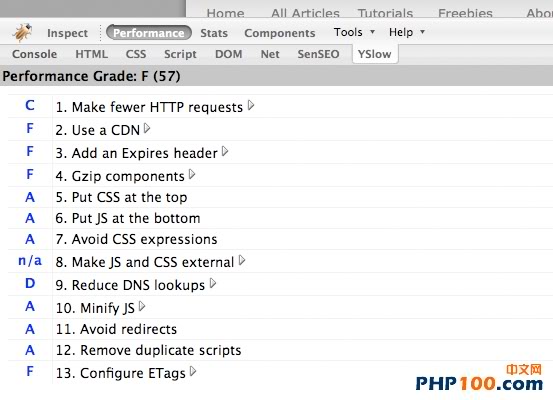
Task: Expand the 'Use a CDN' disclosure triangle
Action: tap(147, 129)
